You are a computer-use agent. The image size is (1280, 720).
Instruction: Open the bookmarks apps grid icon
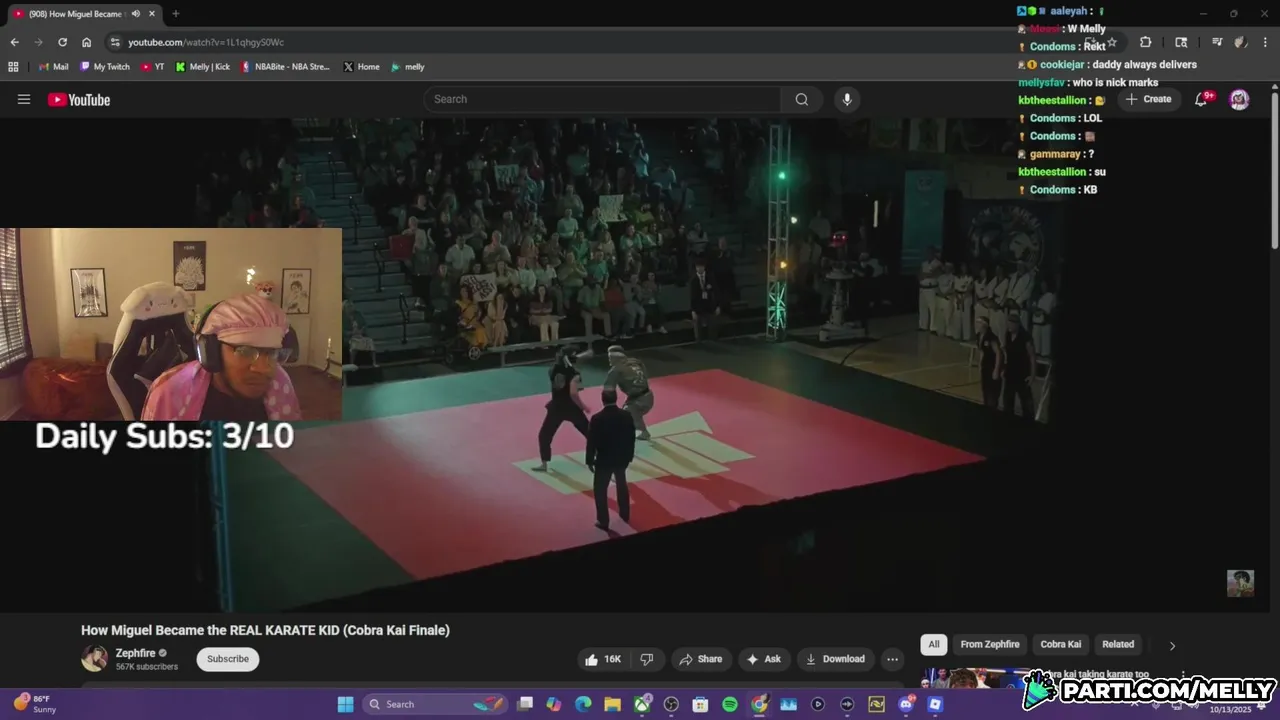point(13,67)
